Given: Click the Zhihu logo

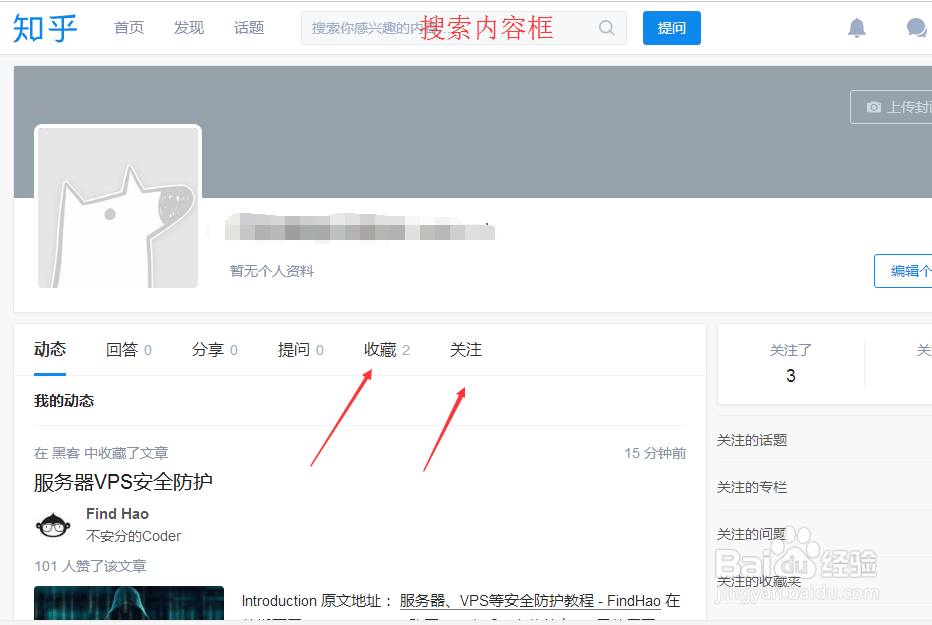Looking at the screenshot, I should [x=45, y=27].
